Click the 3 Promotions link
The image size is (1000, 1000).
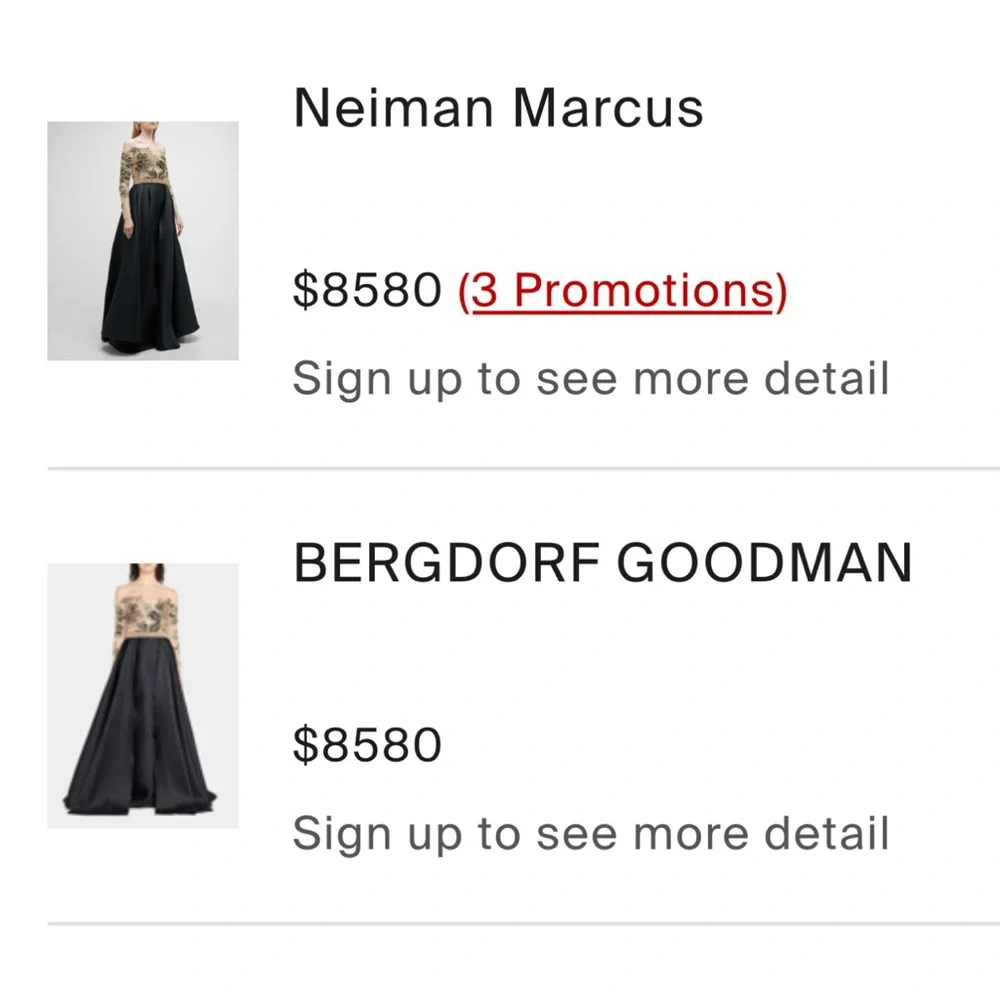point(623,291)
